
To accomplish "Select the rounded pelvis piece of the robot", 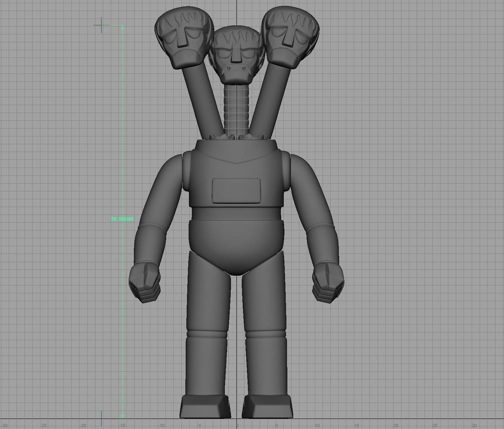I will click(236, 246).
